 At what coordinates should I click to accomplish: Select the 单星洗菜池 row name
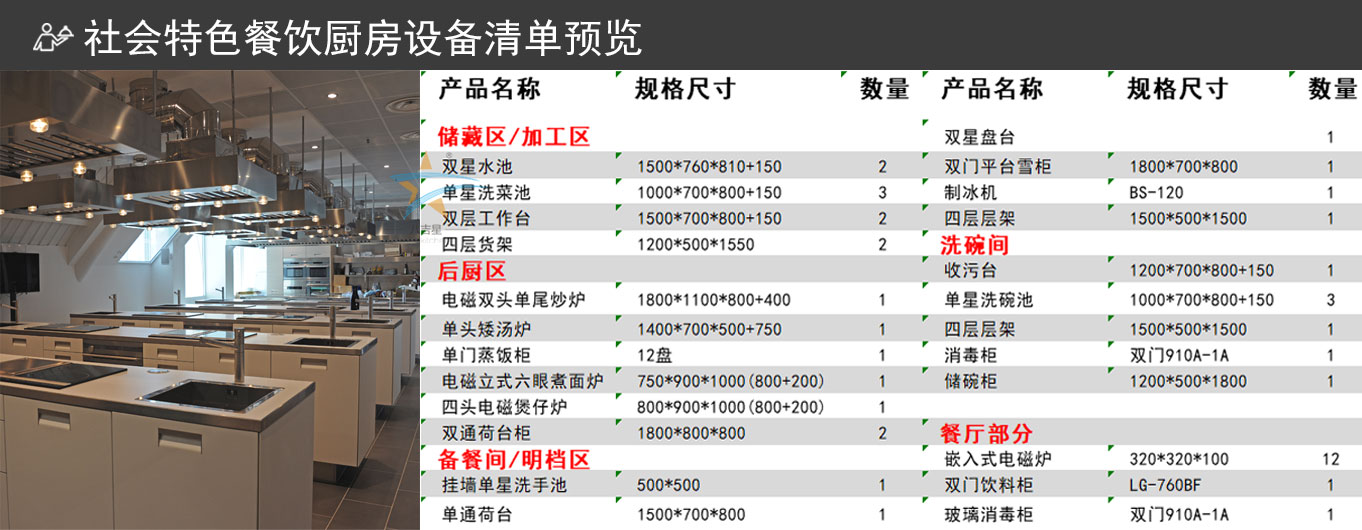pos(486,192)
